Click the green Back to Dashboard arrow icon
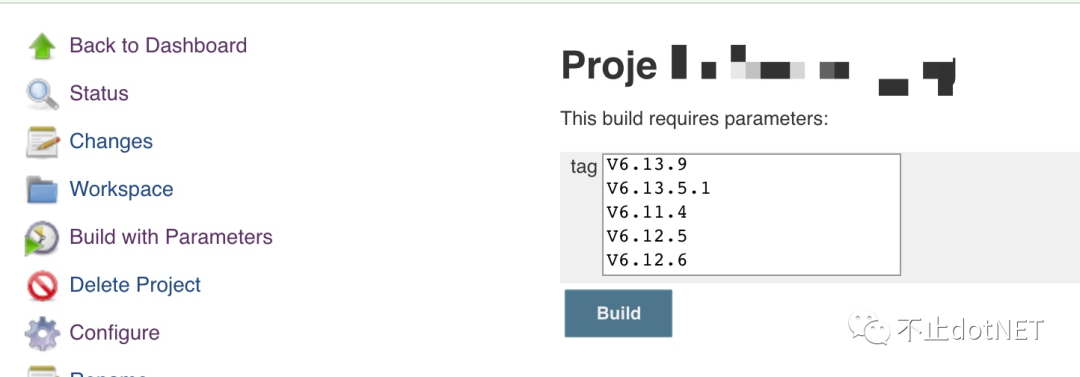The height and width of the screenshot is (377, 1080). coord(42,46)
